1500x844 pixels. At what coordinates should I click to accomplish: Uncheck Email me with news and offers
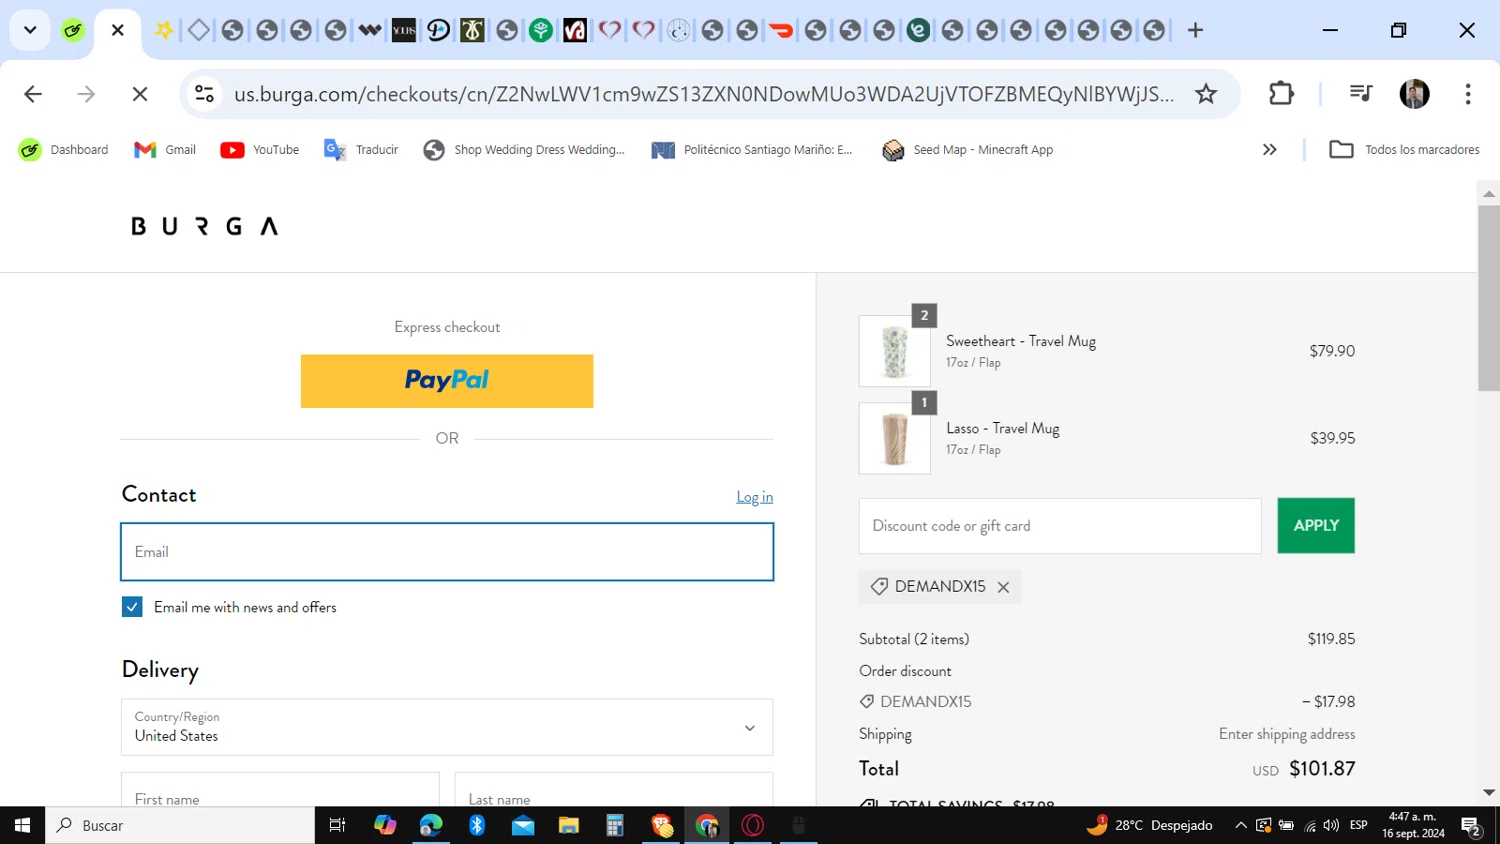tap(132, 607)
